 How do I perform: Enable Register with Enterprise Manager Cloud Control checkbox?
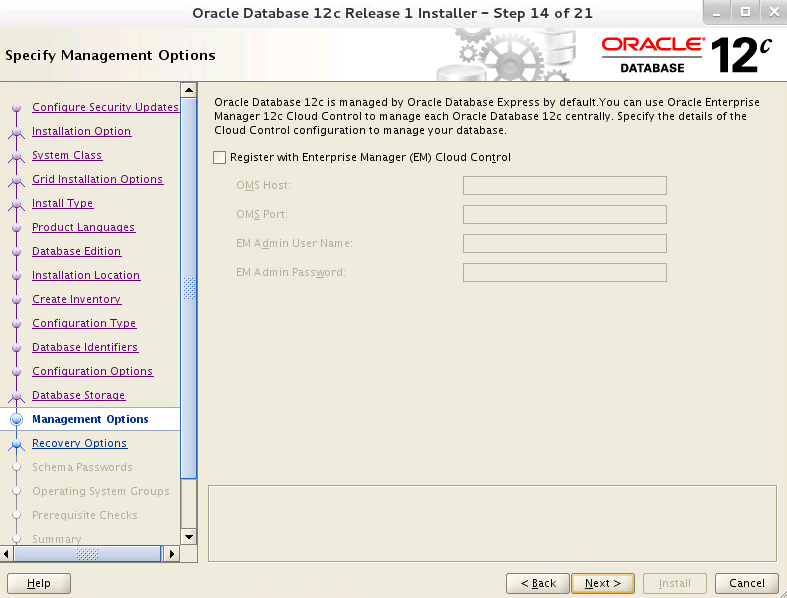pyautogui.click(x=219, y=158)
